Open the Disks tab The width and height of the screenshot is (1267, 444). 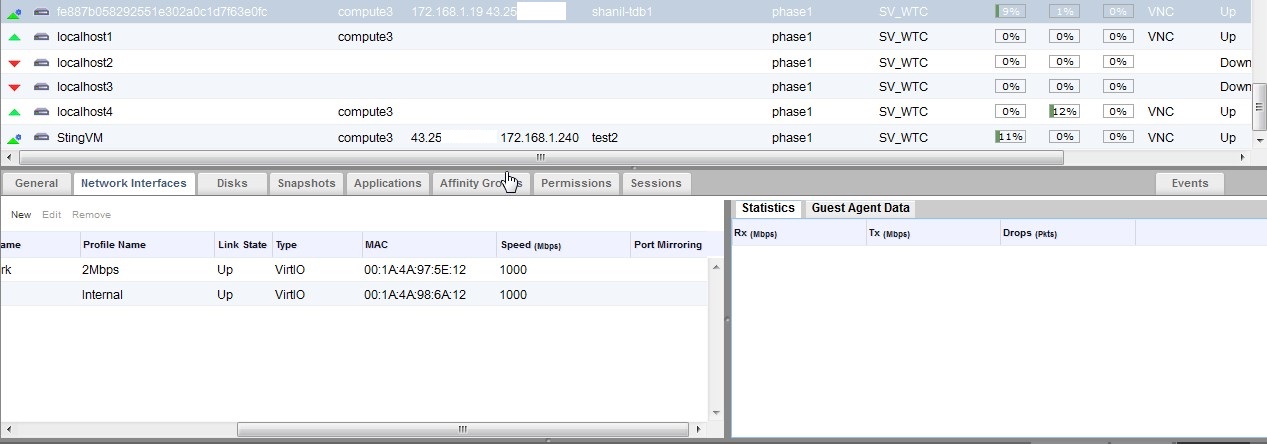(x=231, y=183)
